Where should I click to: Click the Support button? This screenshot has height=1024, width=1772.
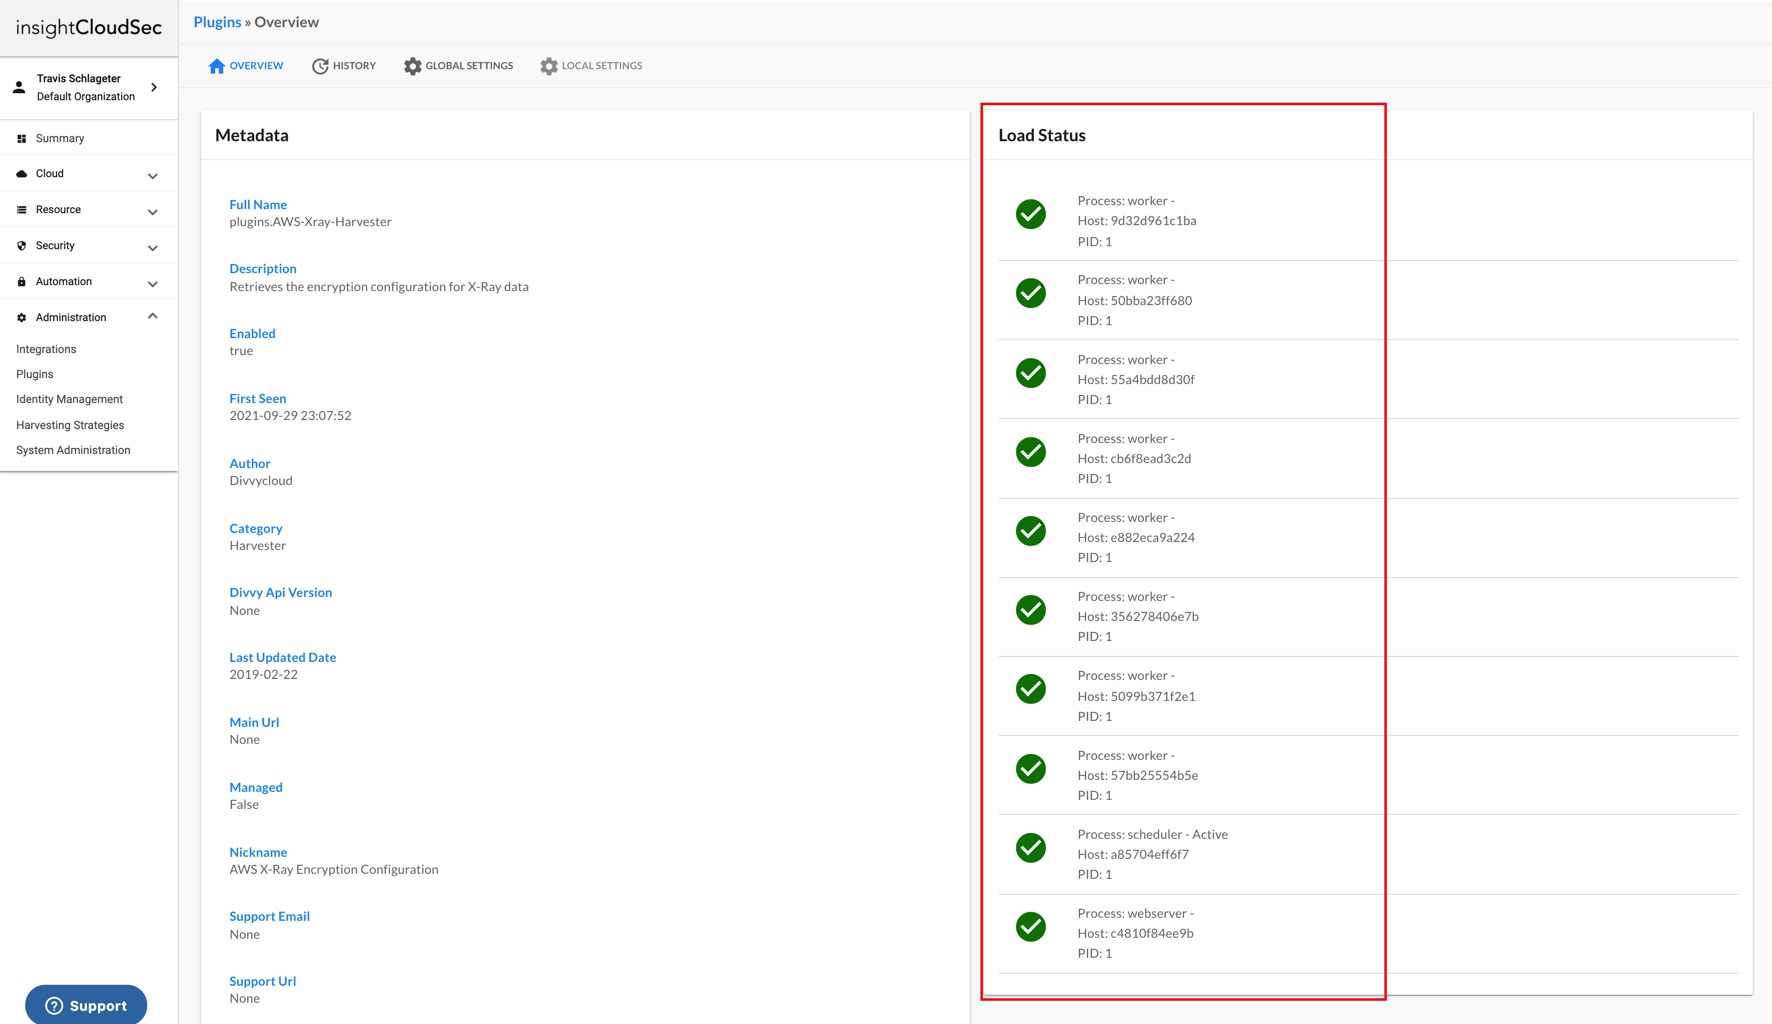(86, 1005)
